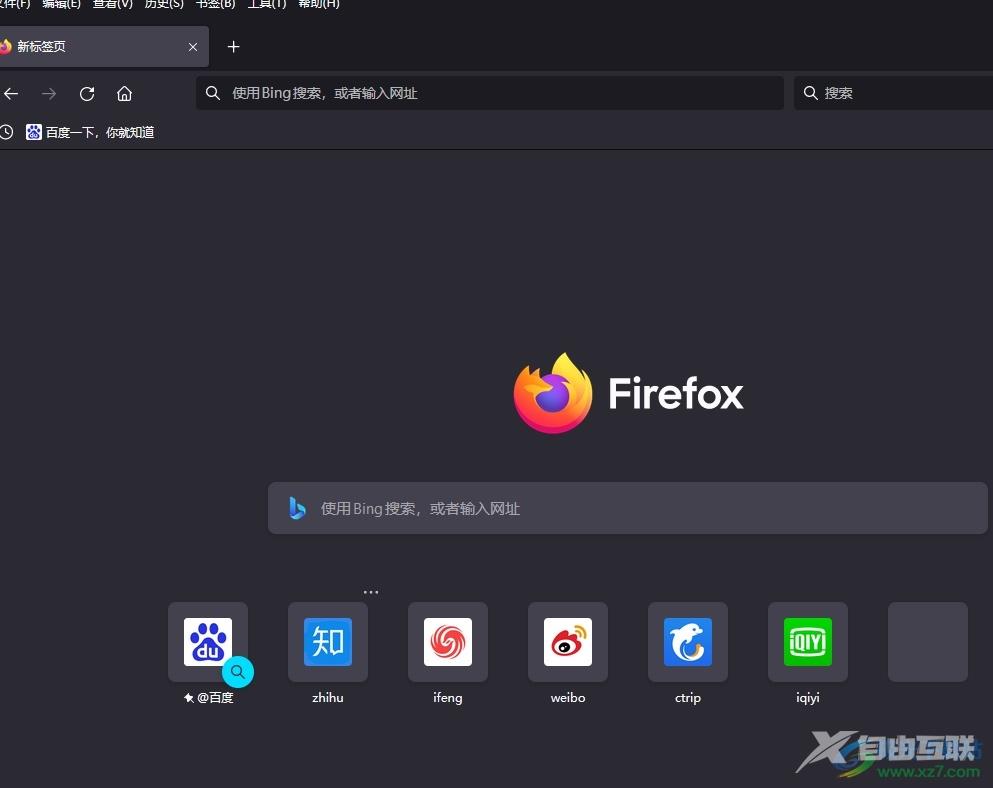Image resolution: width=993 pixels, height=788 pixels.
Task: Open the 百度 shortcut tile
Action: pos(208,642)
